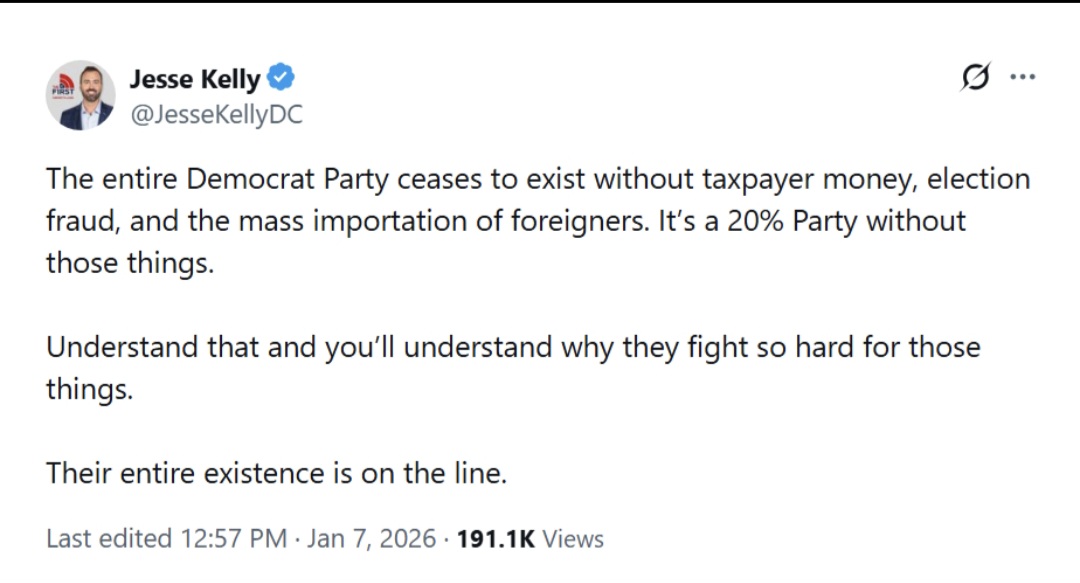Screen dimensions: 1080x583
Task: Click the Insurgency Wire logo on the avatar
Action: tap(63, 87)
